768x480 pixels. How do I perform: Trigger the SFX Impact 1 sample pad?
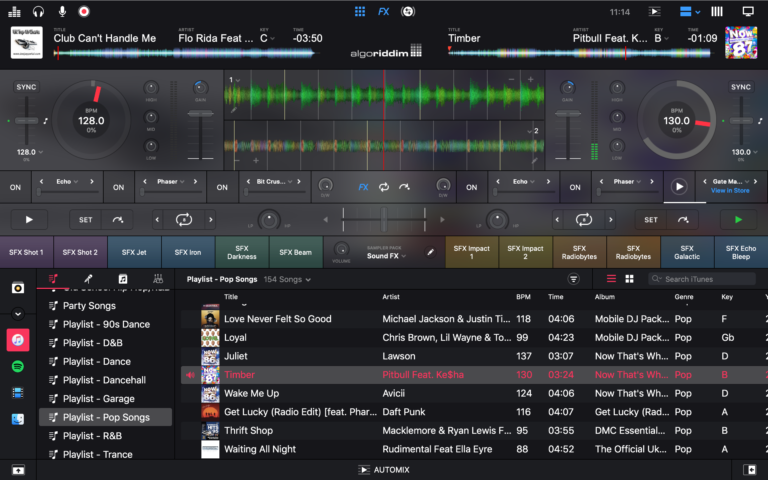tap(472, 252)
